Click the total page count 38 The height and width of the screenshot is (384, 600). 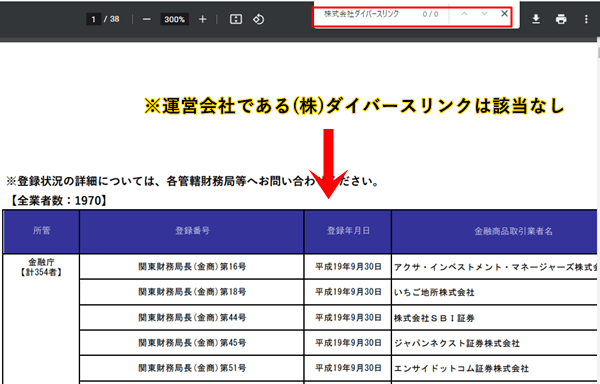[x=114, y=19]
